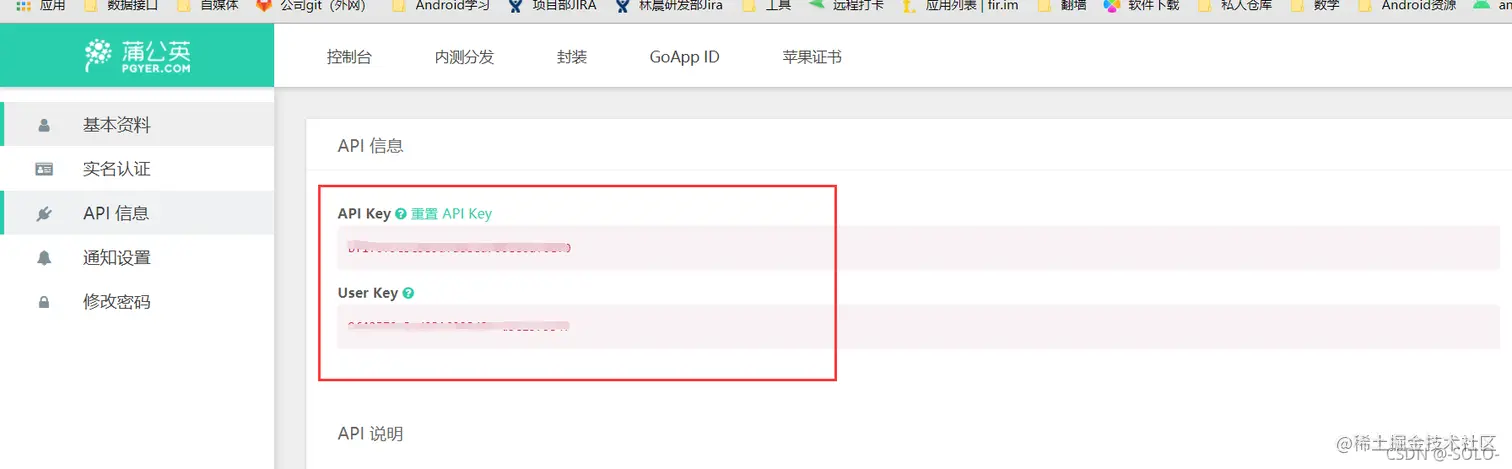Select 通知设置 in the sidebar
This screenshot has width=1512, height=469.
point(137,257)
